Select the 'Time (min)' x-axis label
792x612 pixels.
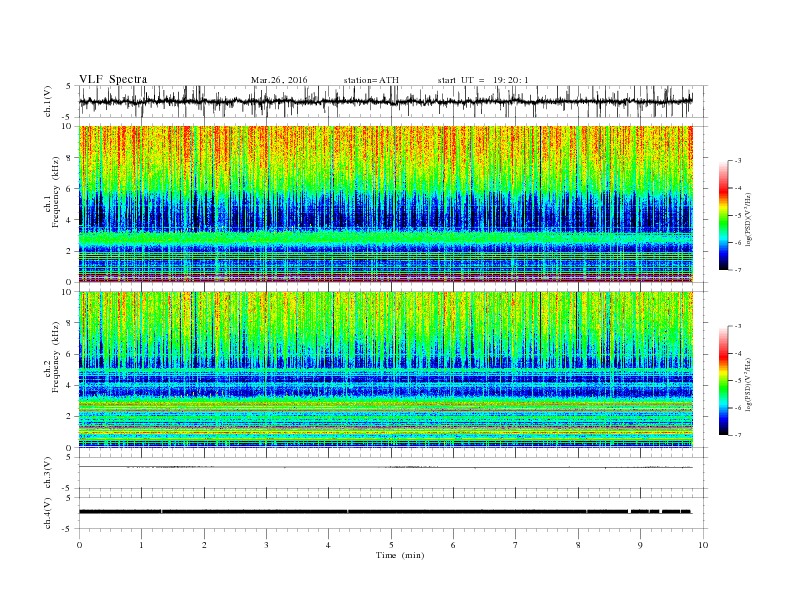pos(400,555)
